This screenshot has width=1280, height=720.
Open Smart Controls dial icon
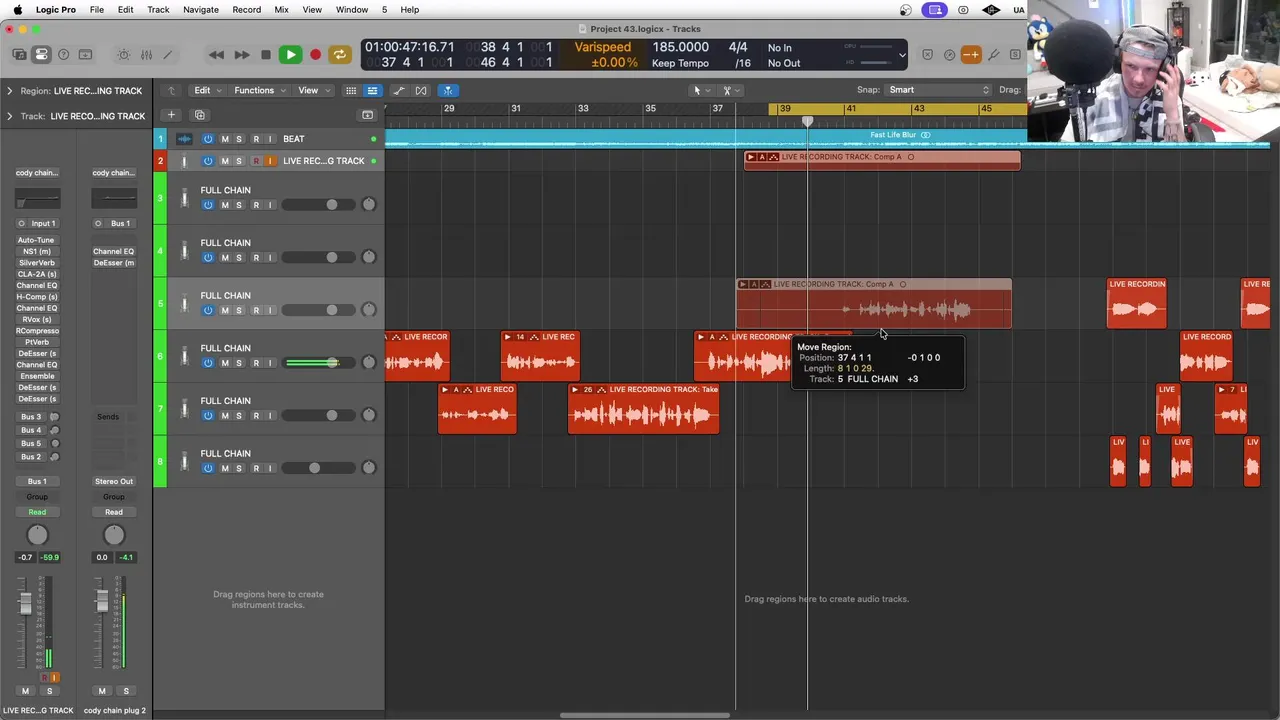click(124, 55)
